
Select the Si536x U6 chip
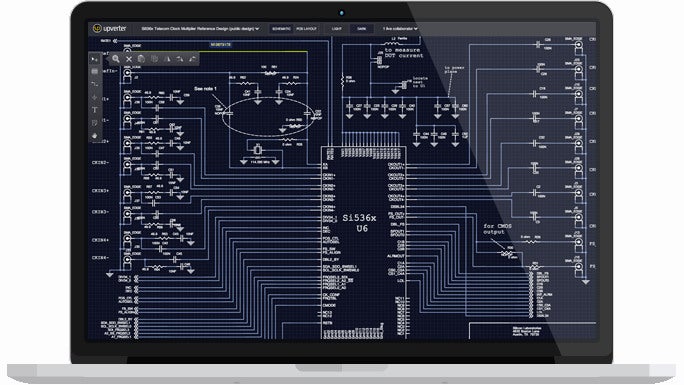click(364, 242)
